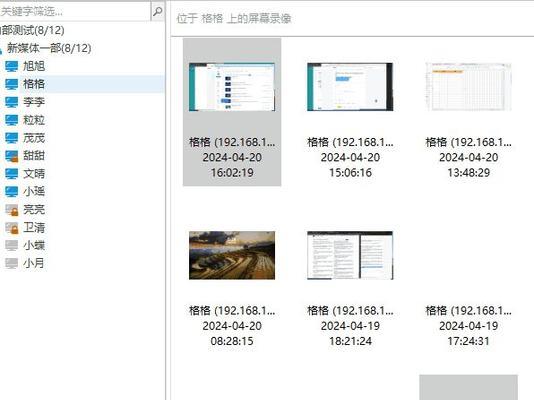Select offline computer 小月
Image resolution: width=534 pixels, height=400 pixels.
pos(33,263)
